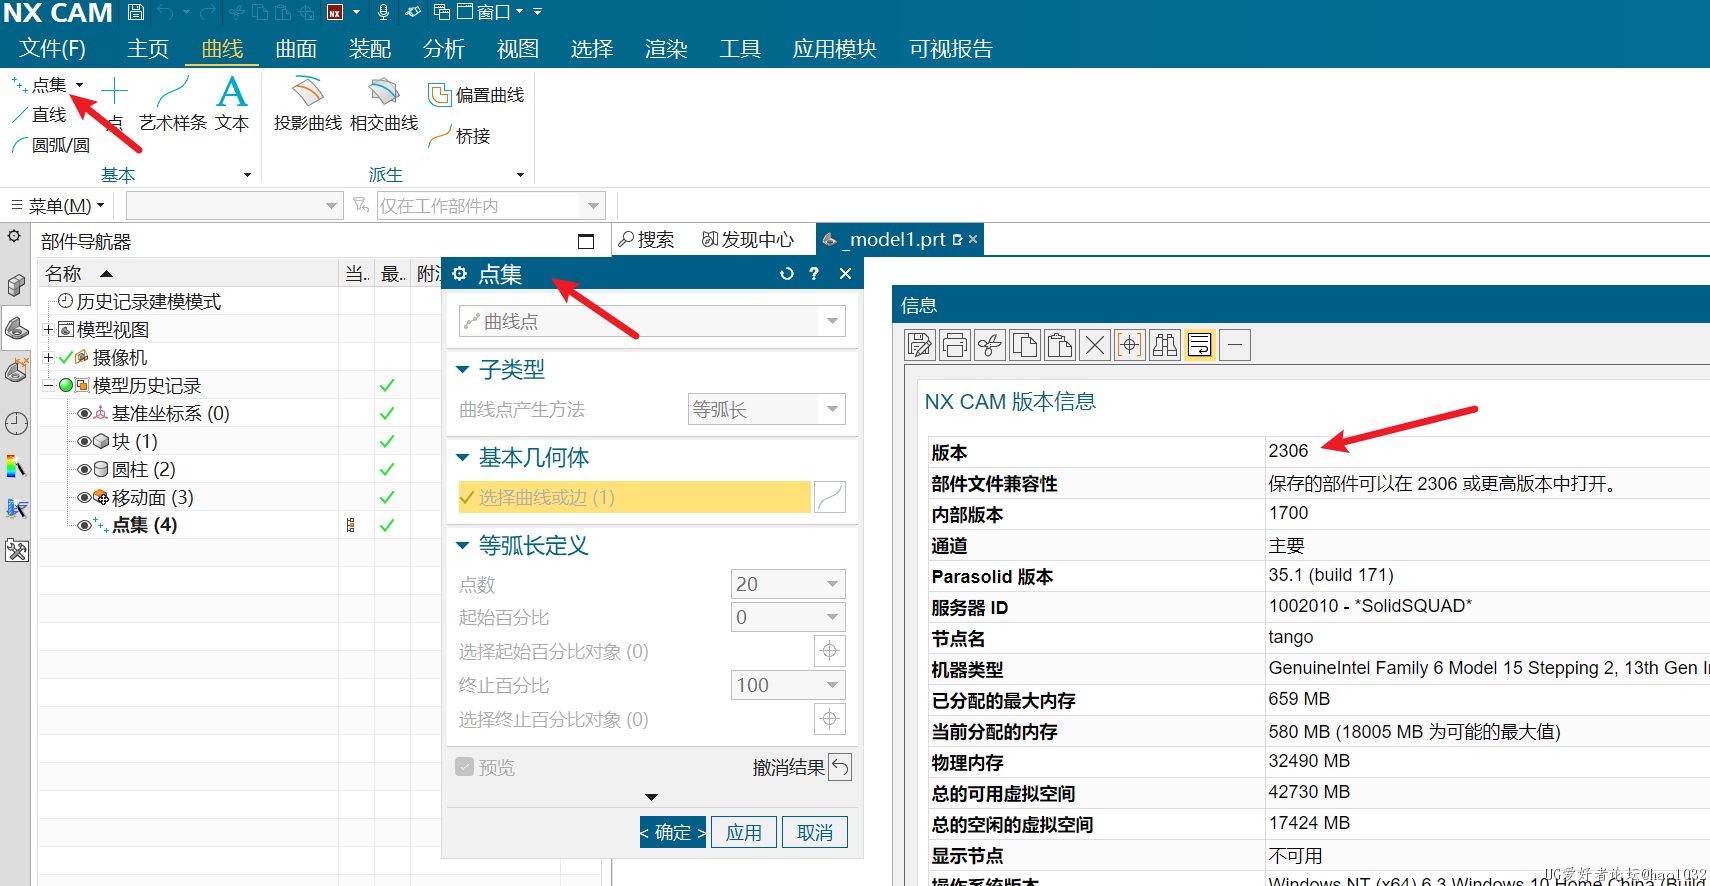Toggle word wrap in Information window
Viewport: 1710px width, 886px height.
click(x=1200, y=345)
